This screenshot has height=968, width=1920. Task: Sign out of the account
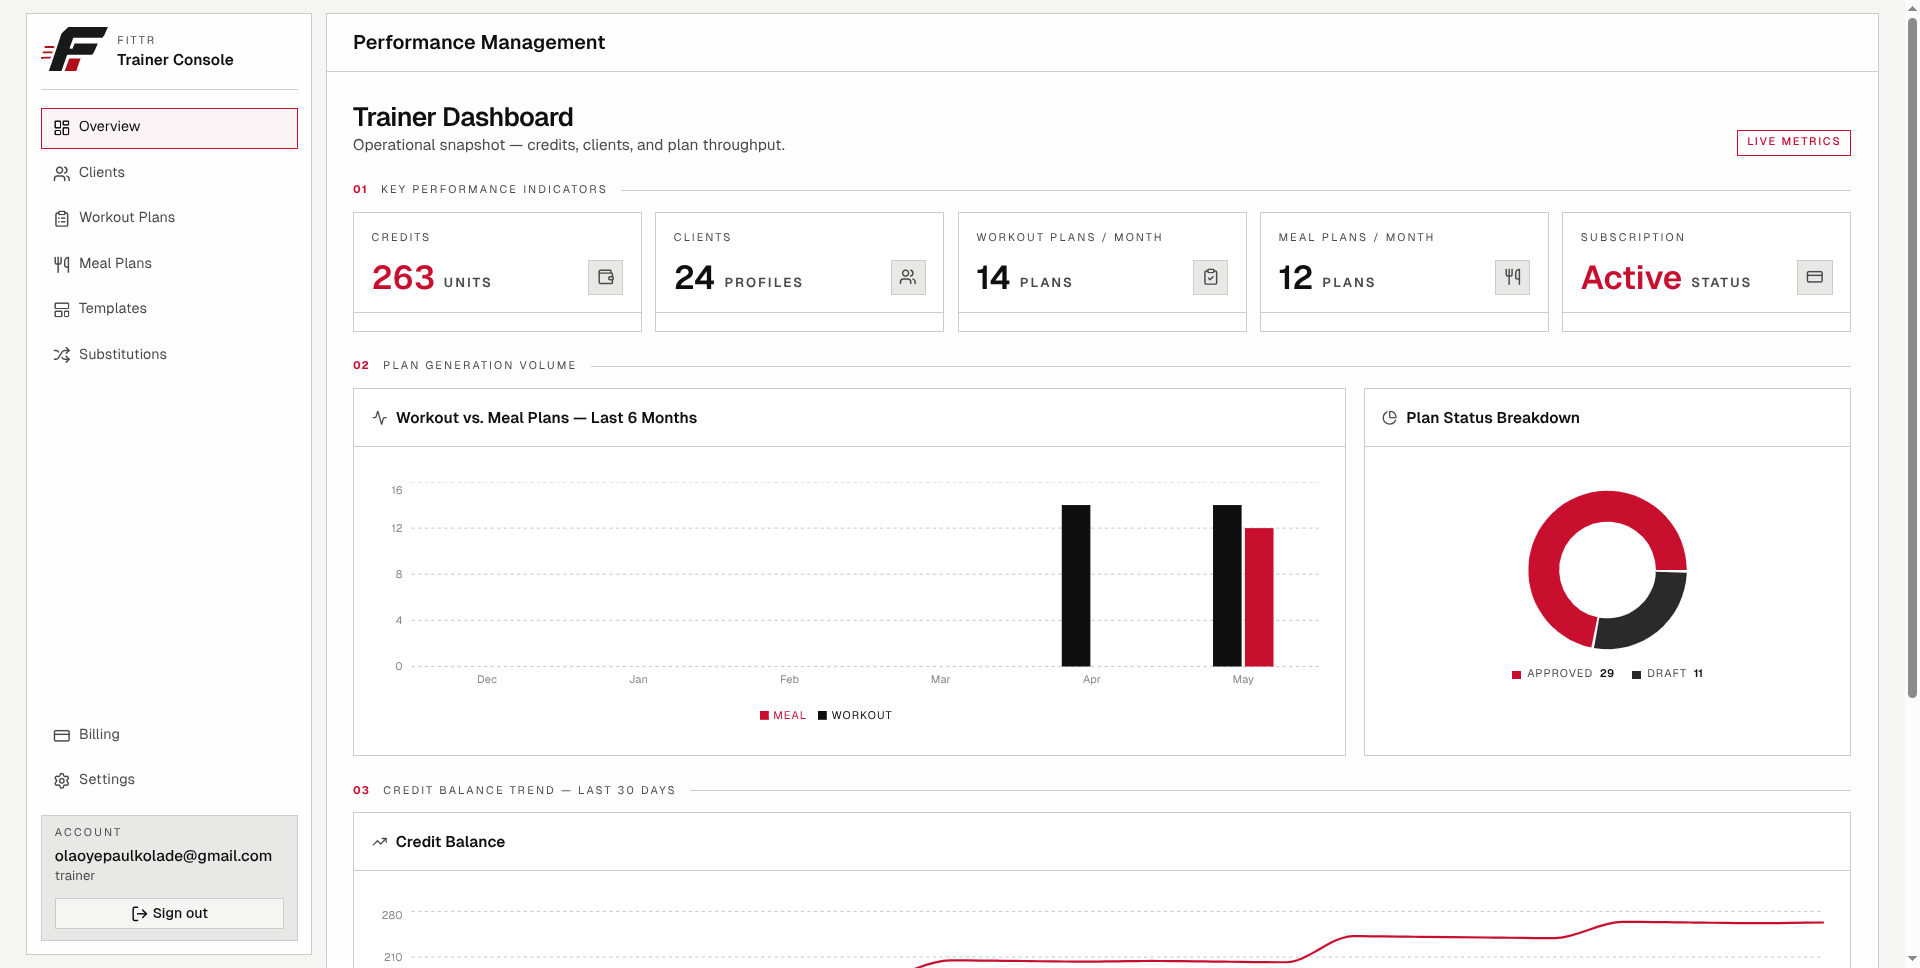169,913
